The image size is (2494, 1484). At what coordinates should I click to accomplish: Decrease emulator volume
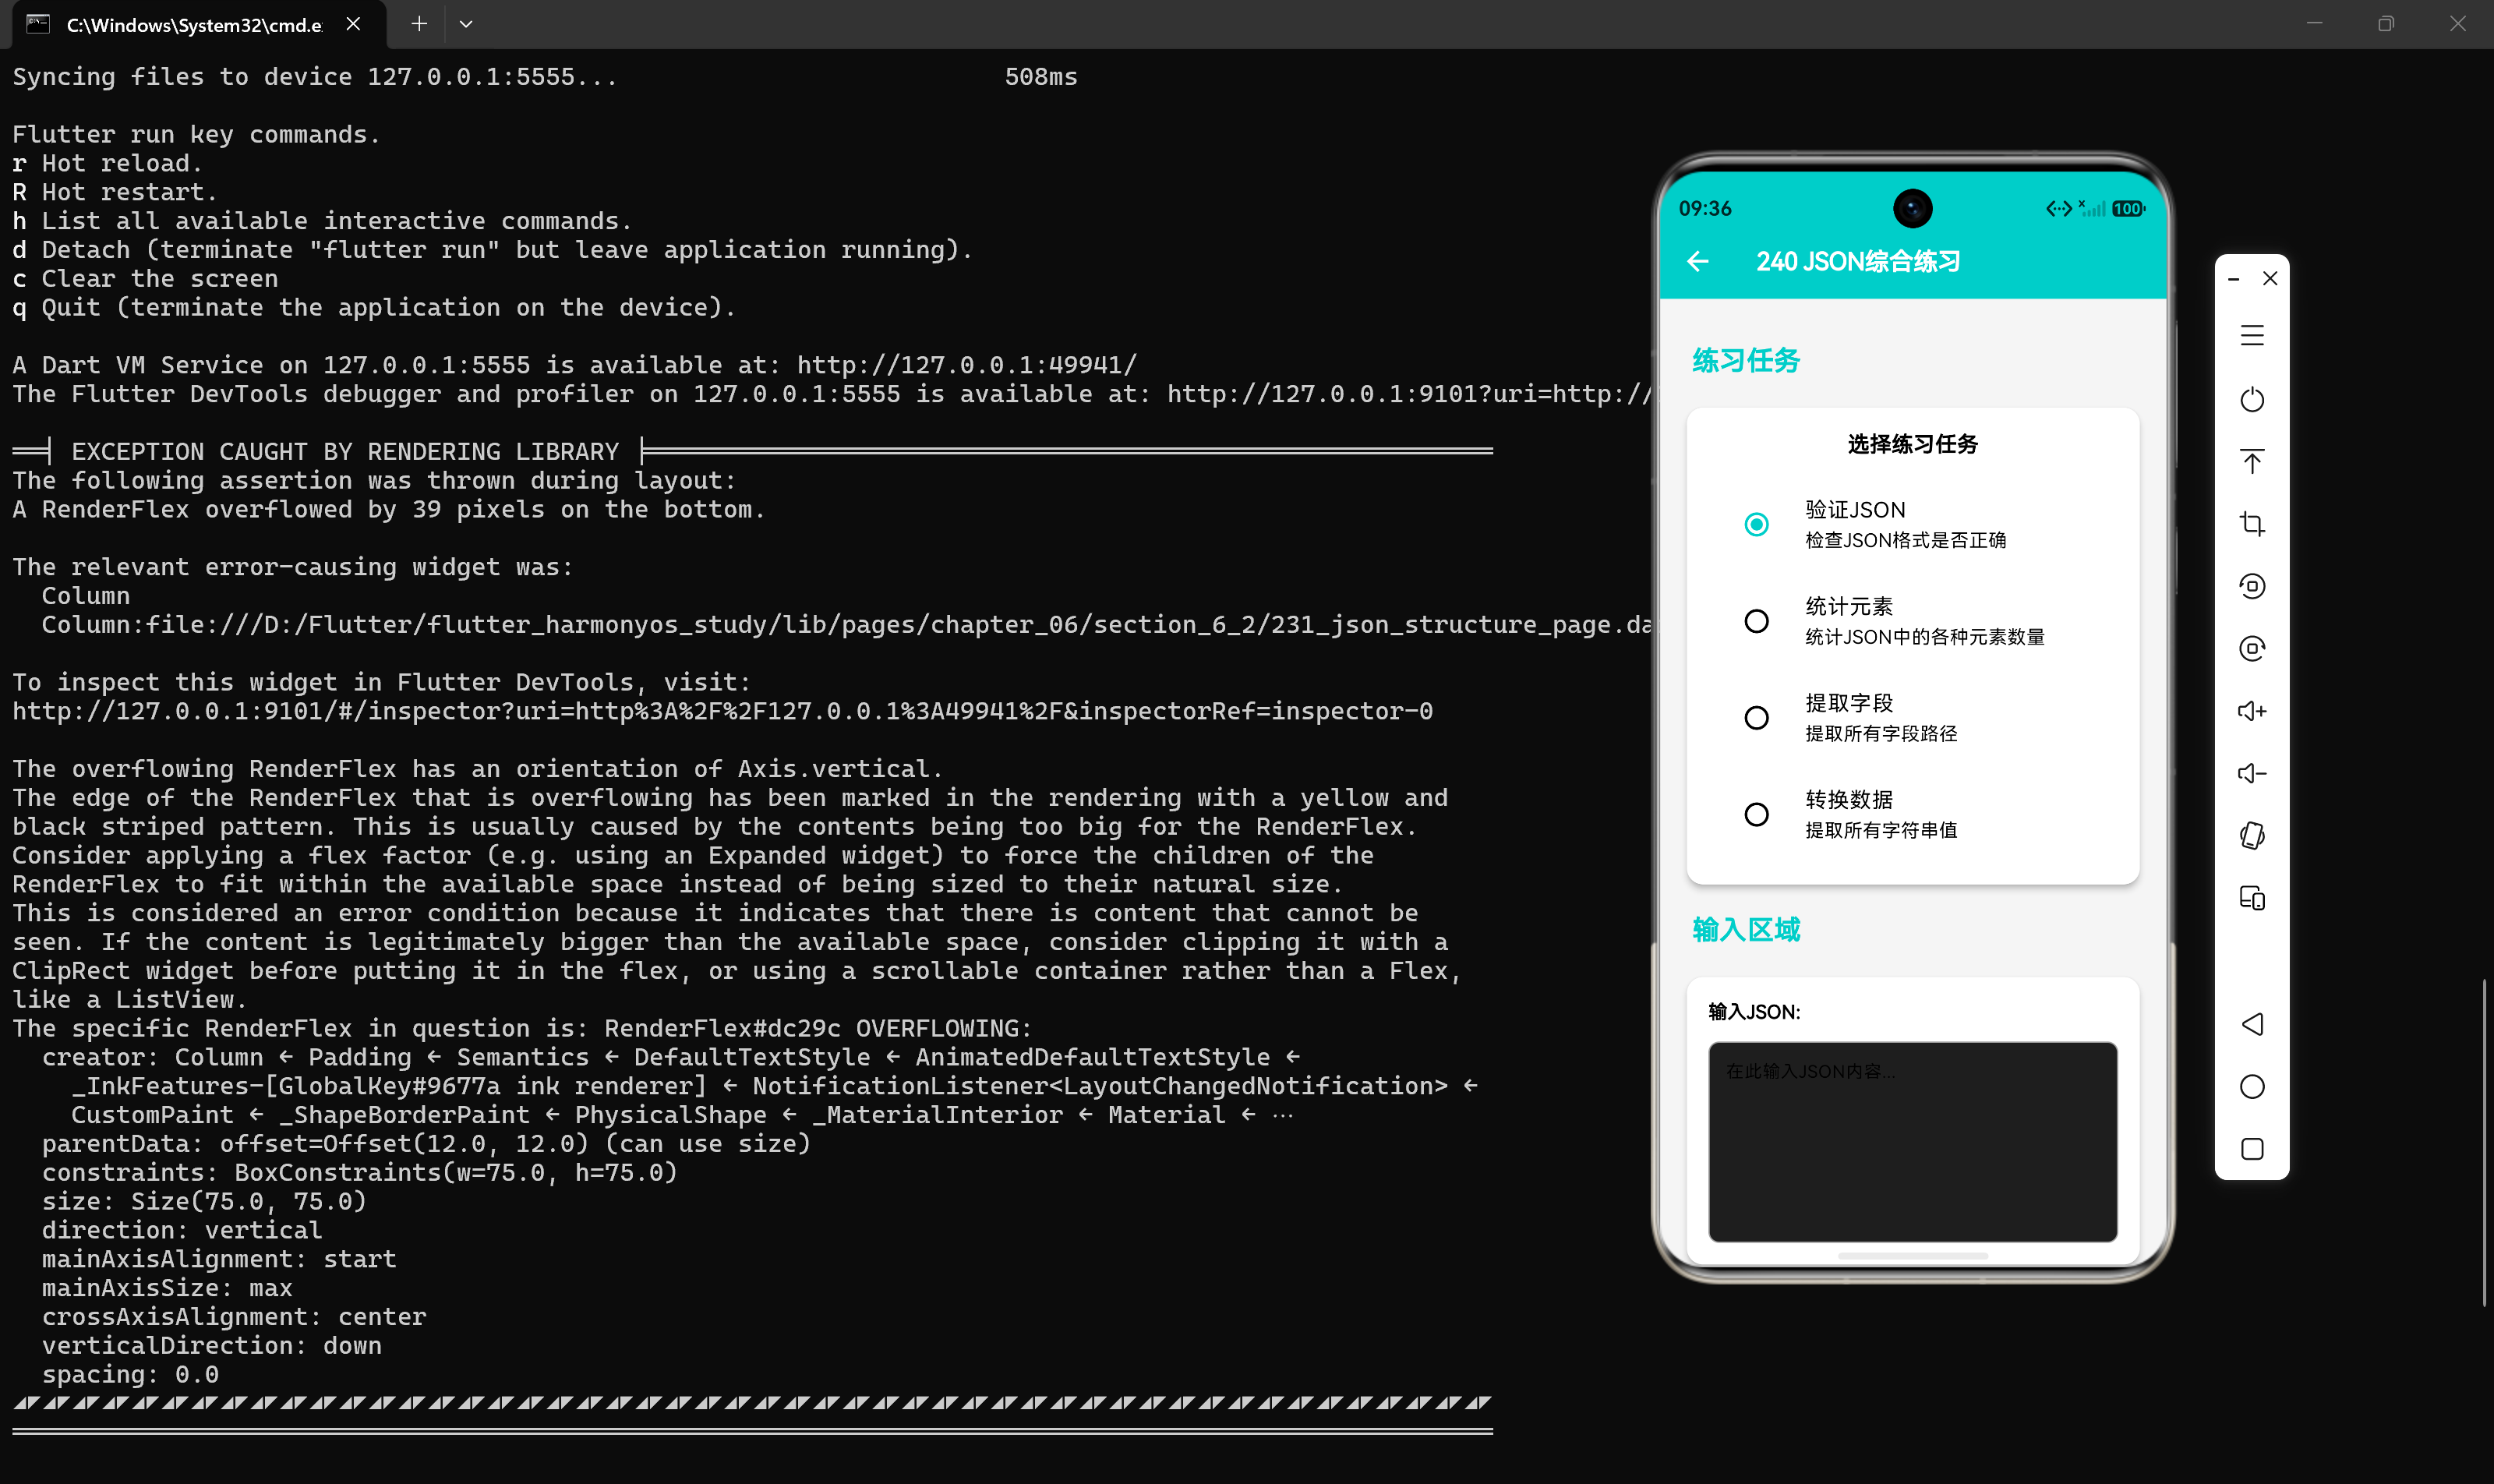[x=2251, y=773]
